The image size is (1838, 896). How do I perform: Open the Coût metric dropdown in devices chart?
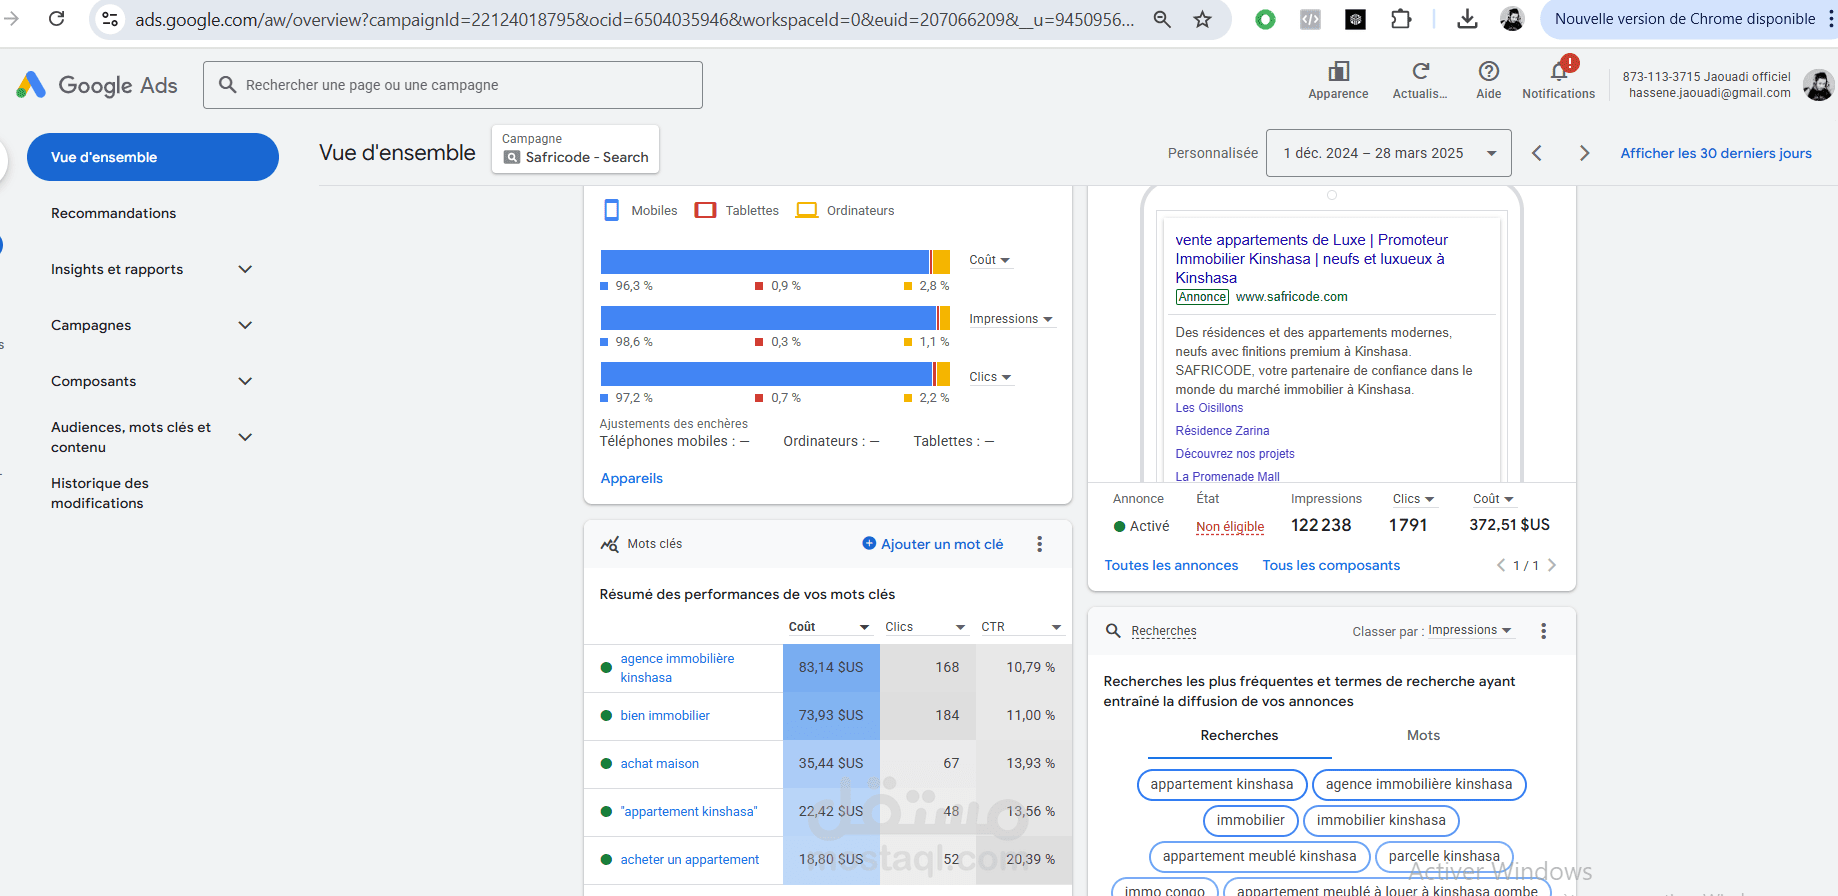coord(989,260)
